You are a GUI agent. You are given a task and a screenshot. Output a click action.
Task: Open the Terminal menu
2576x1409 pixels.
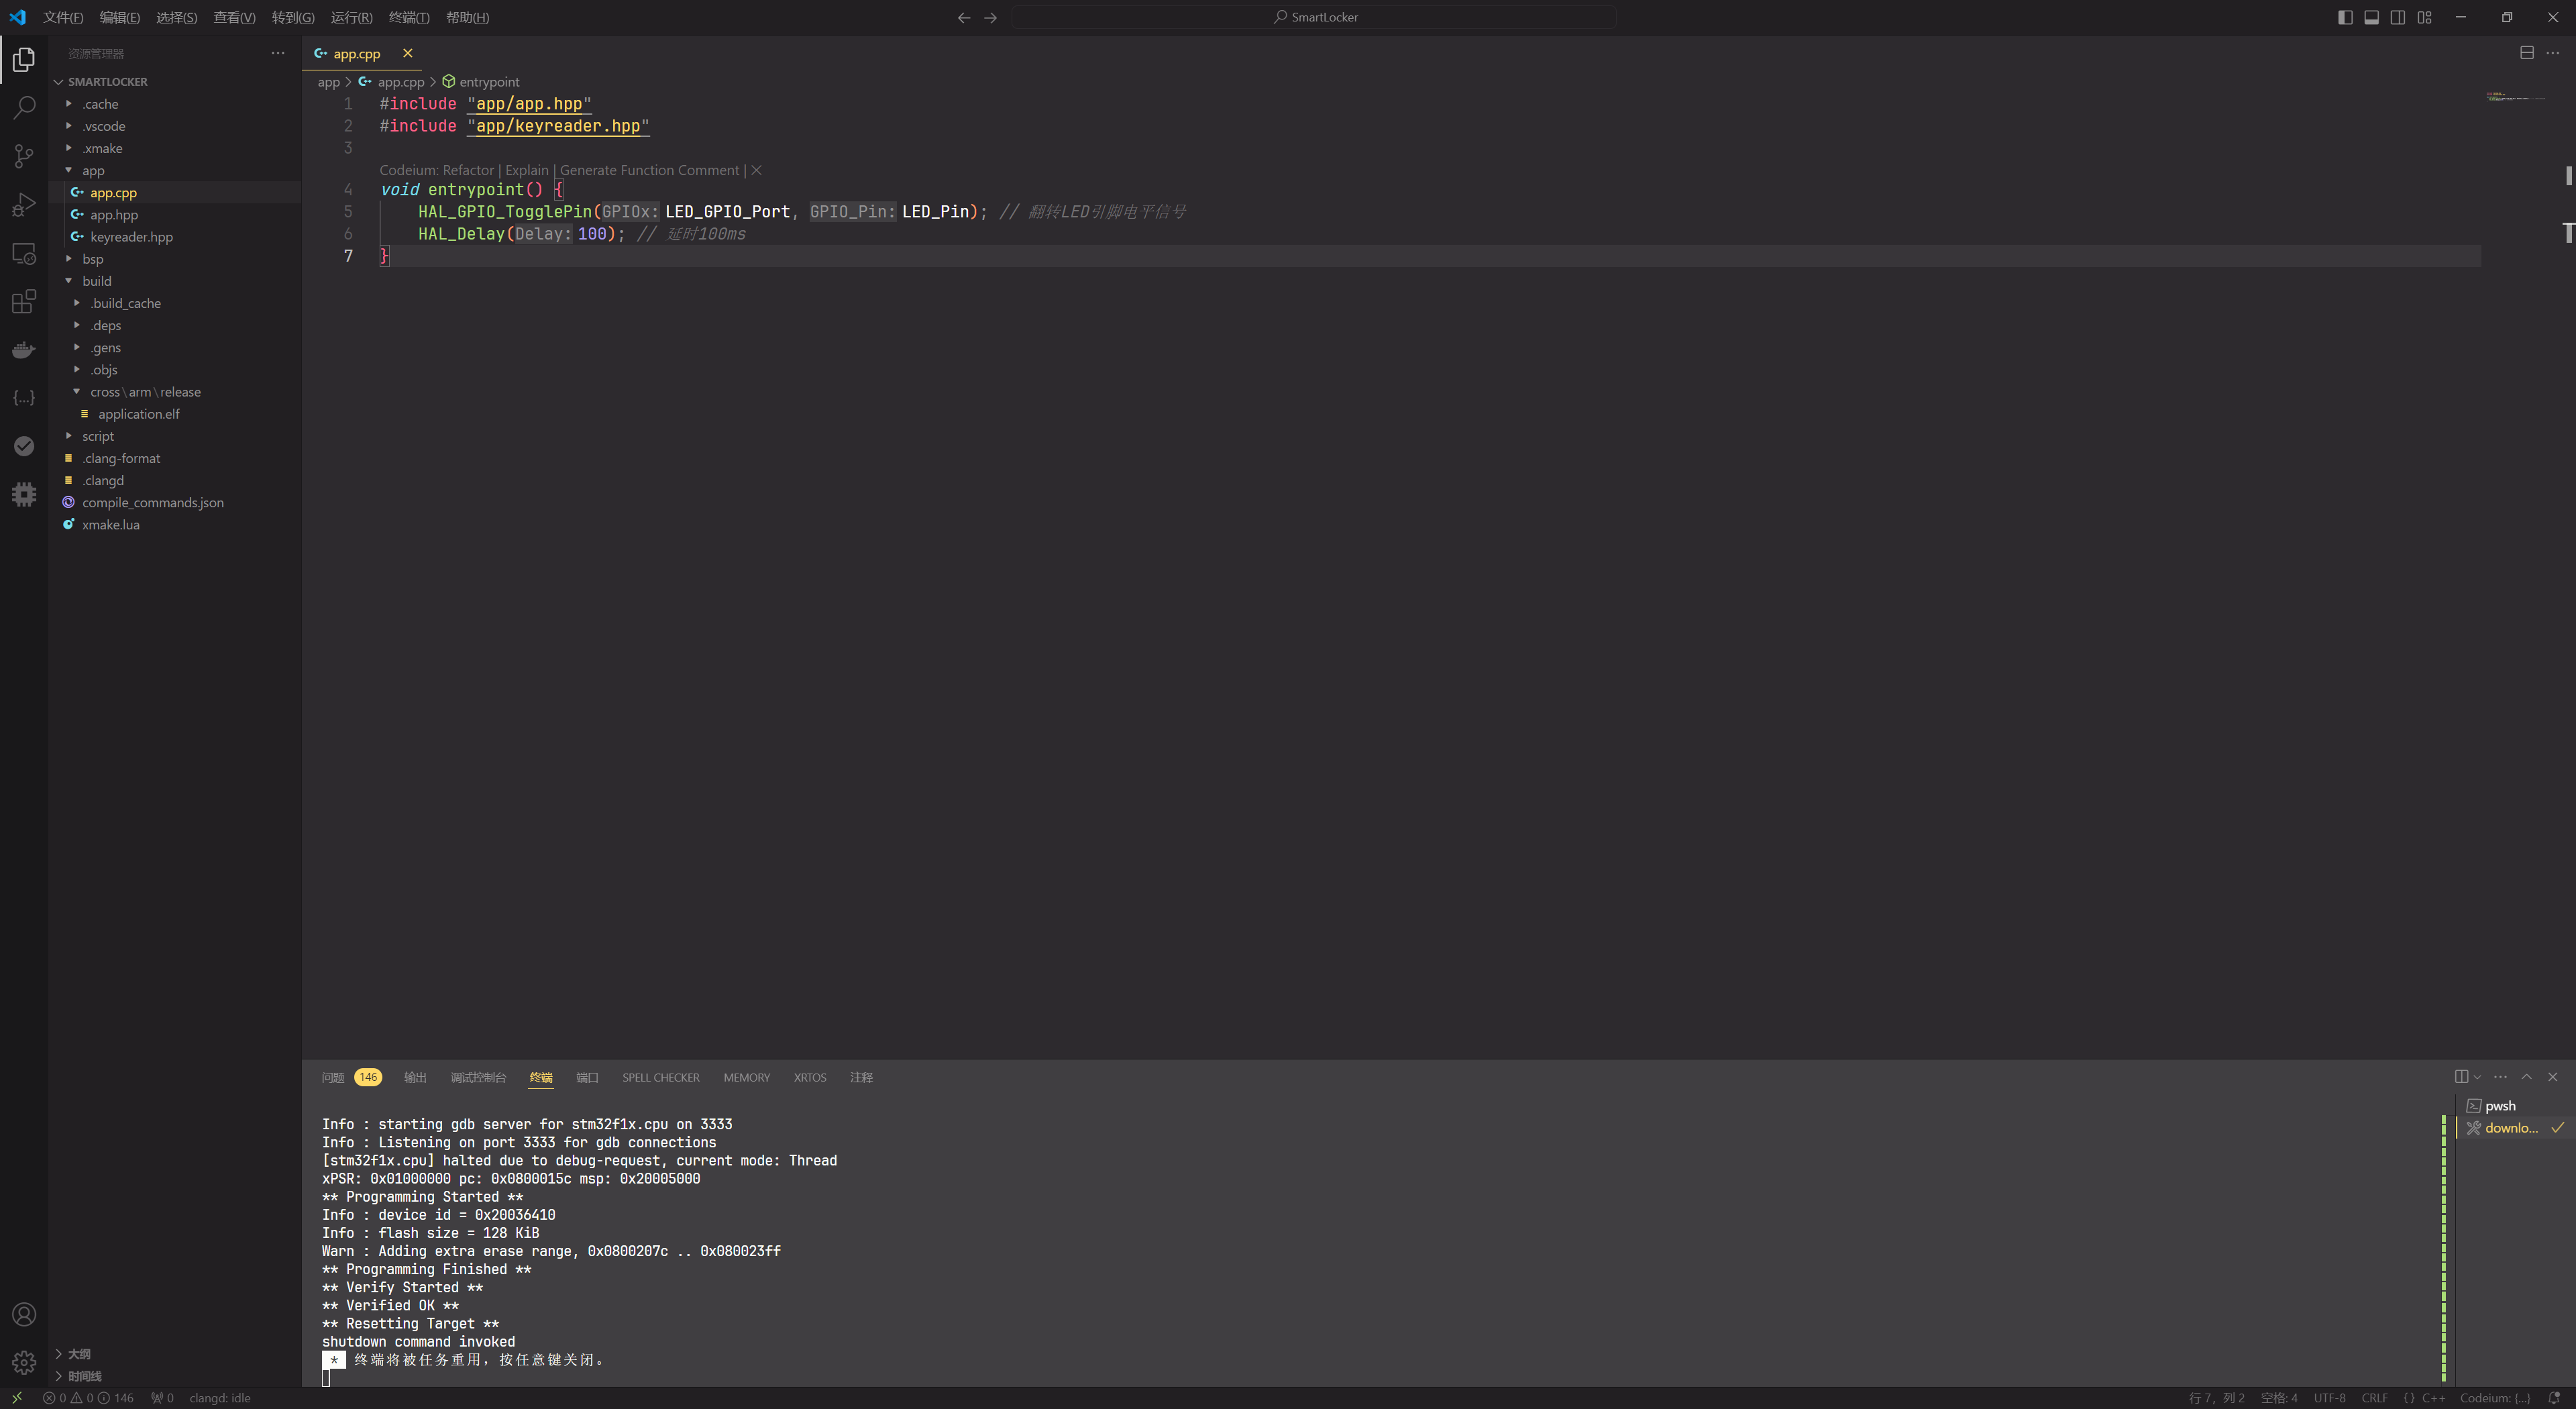pyautogui.click(x=409, y=17)
